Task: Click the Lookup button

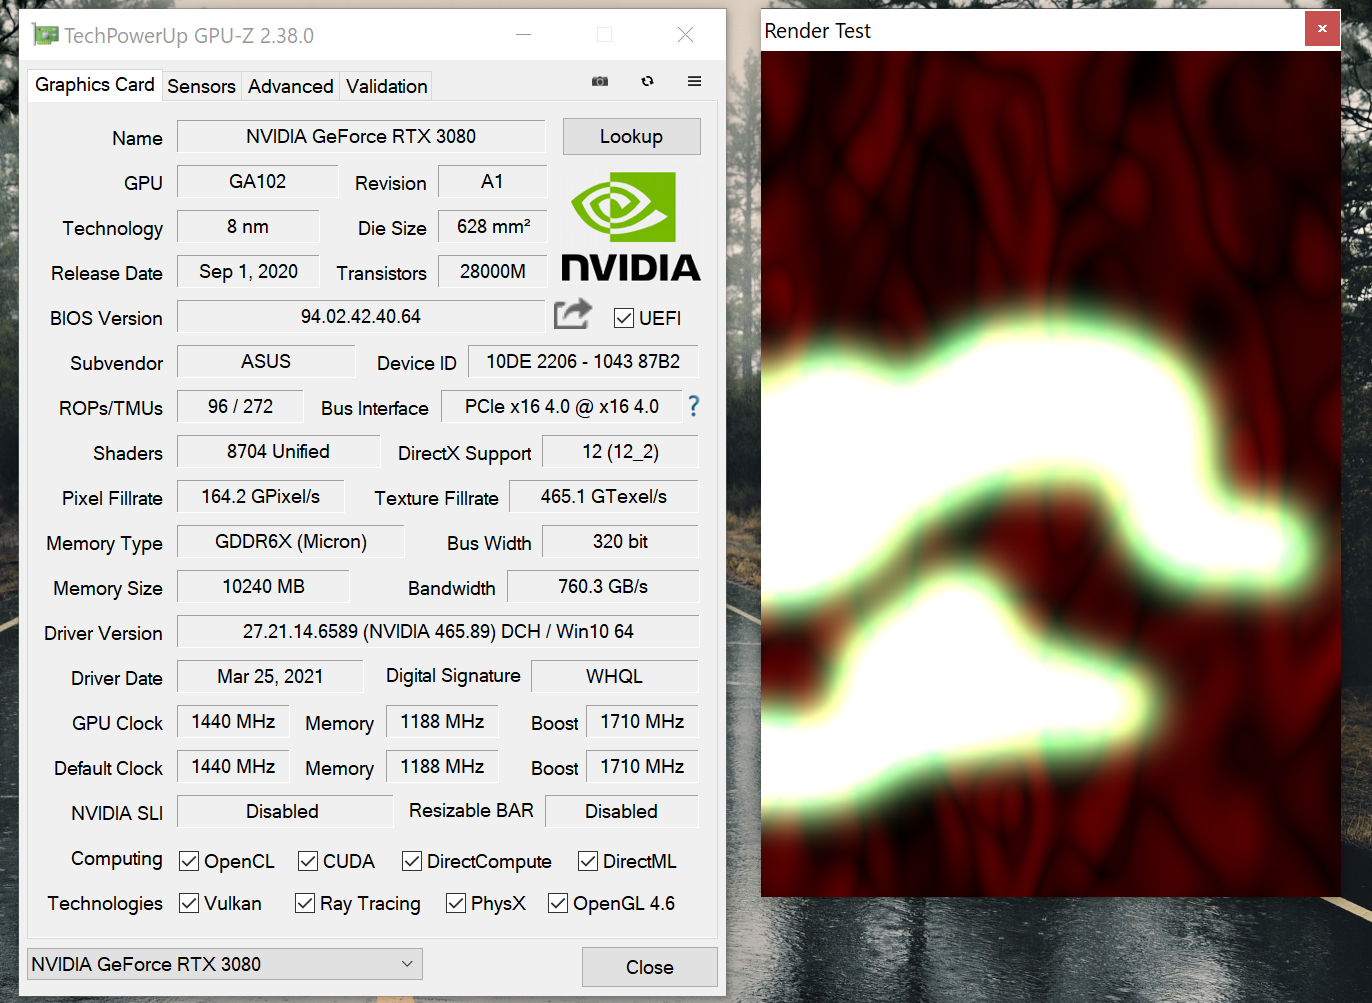Action: (x=631, y=136)
